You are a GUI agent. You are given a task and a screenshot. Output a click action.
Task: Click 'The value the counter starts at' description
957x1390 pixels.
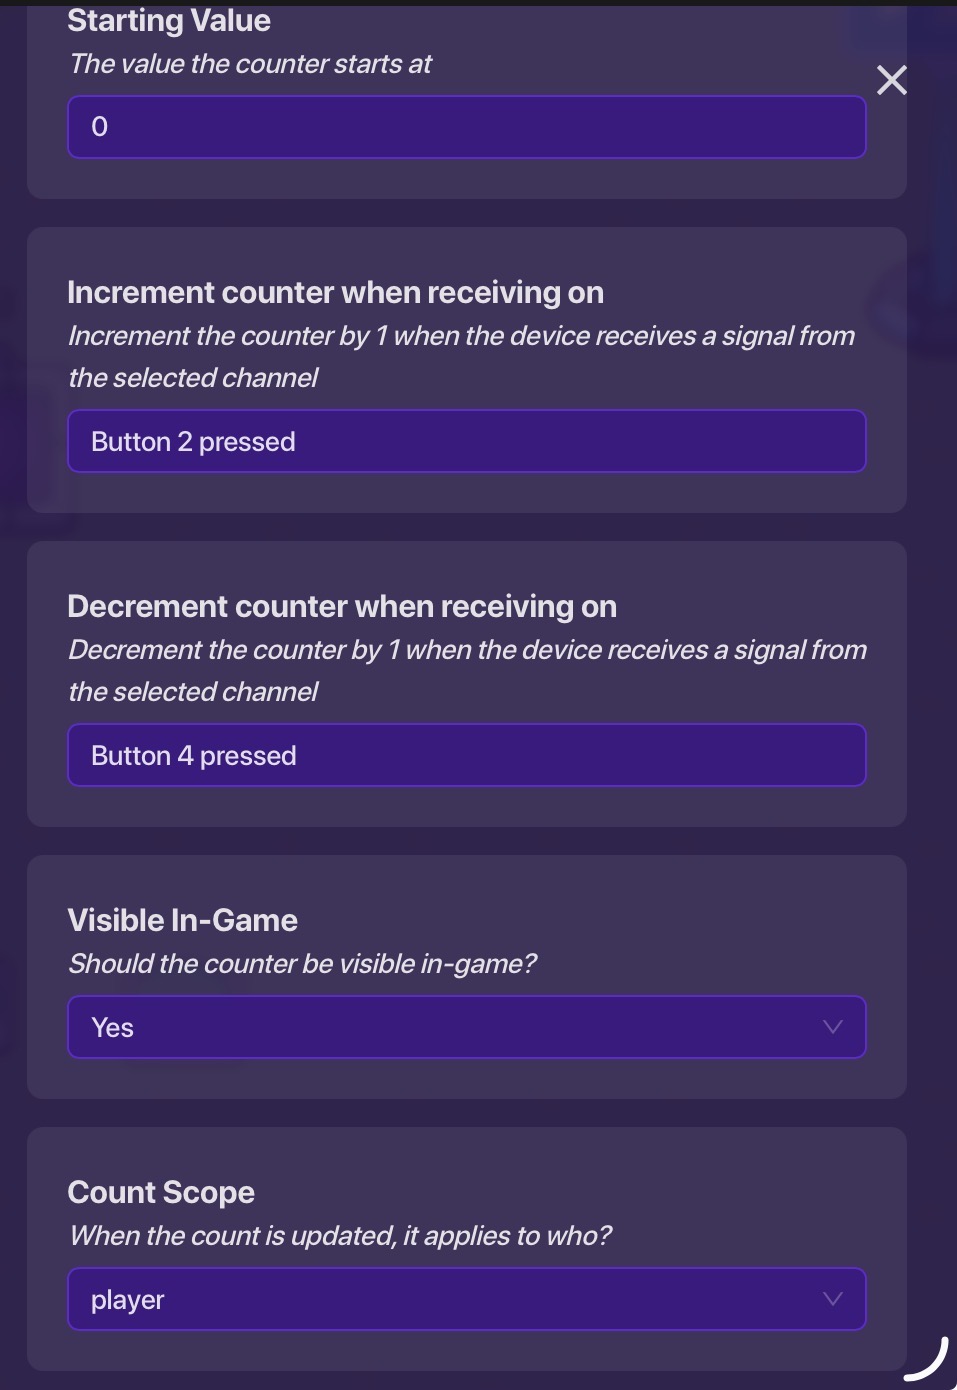click(x=250, y=64)
